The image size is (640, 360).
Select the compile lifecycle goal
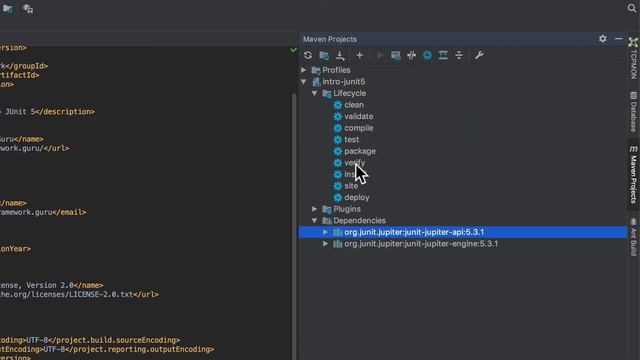[358, 128]
